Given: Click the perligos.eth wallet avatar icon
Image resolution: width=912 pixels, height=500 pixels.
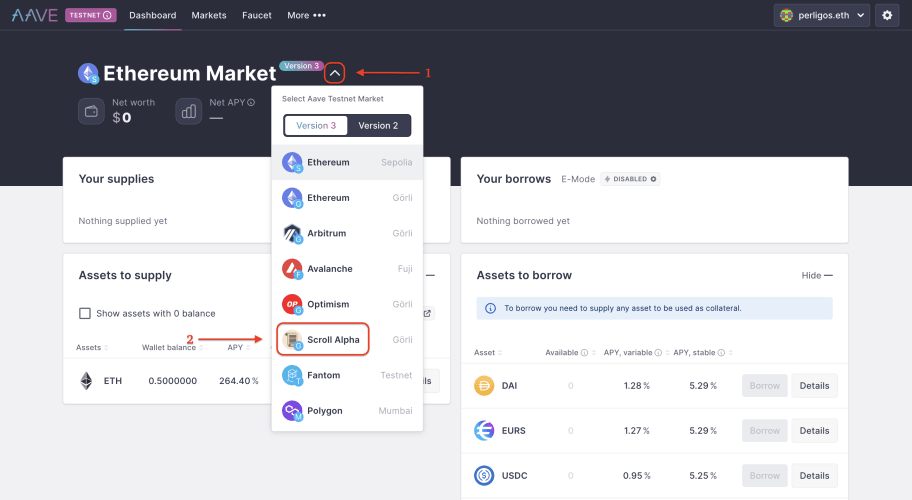Looking at the screenshot, I should click(x=786, y=16).
